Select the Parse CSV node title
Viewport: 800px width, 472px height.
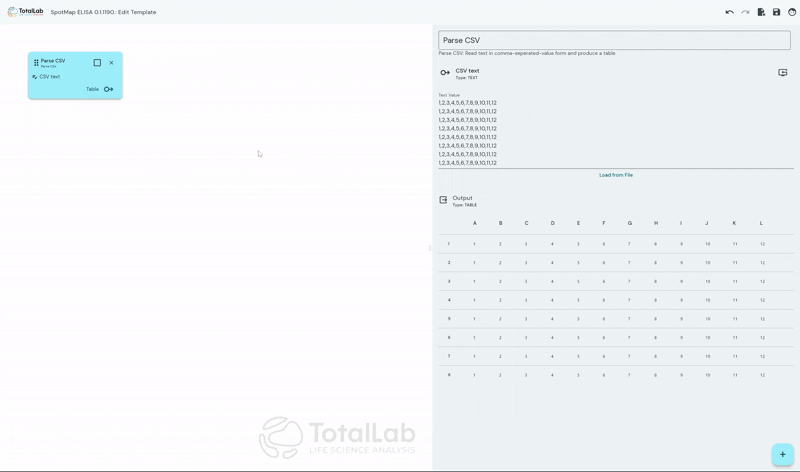(x=53, y=61)
